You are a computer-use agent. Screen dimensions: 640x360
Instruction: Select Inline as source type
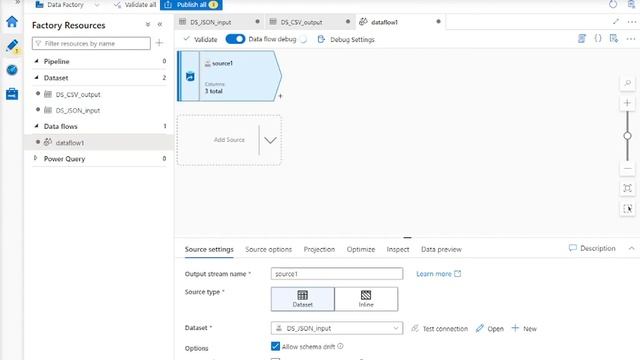tap(366, 299)
